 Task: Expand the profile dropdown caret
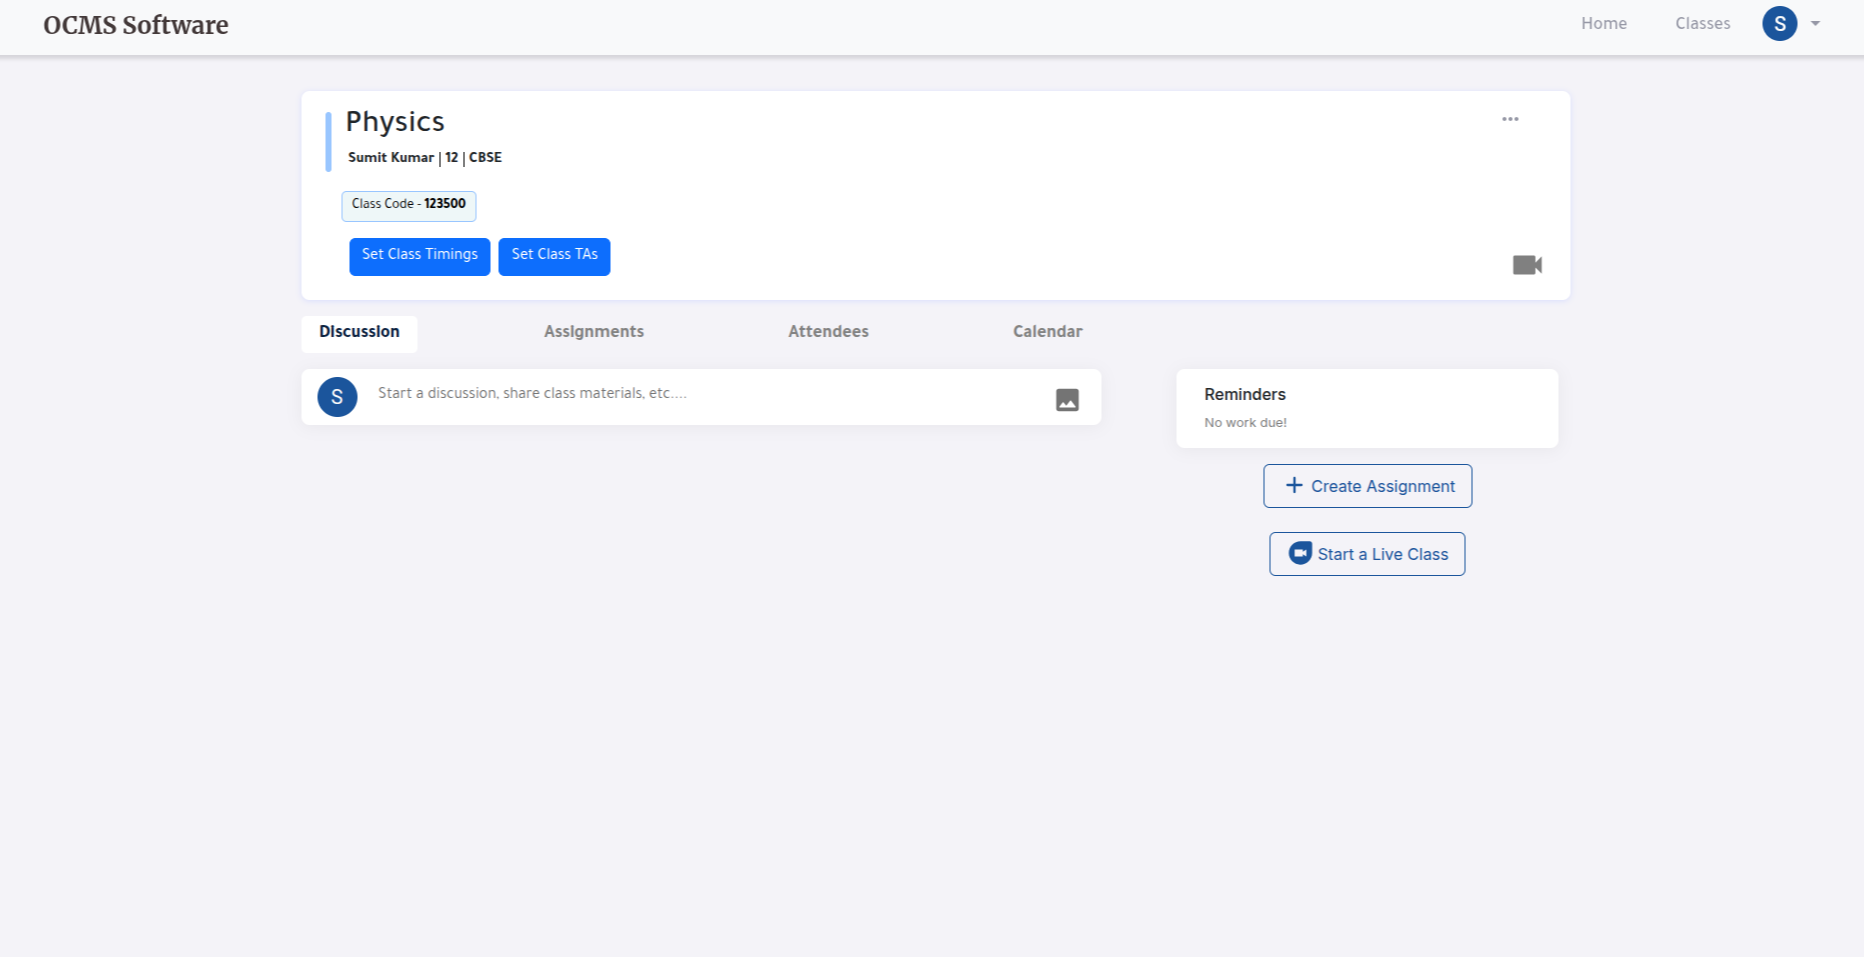(1815, 24)
